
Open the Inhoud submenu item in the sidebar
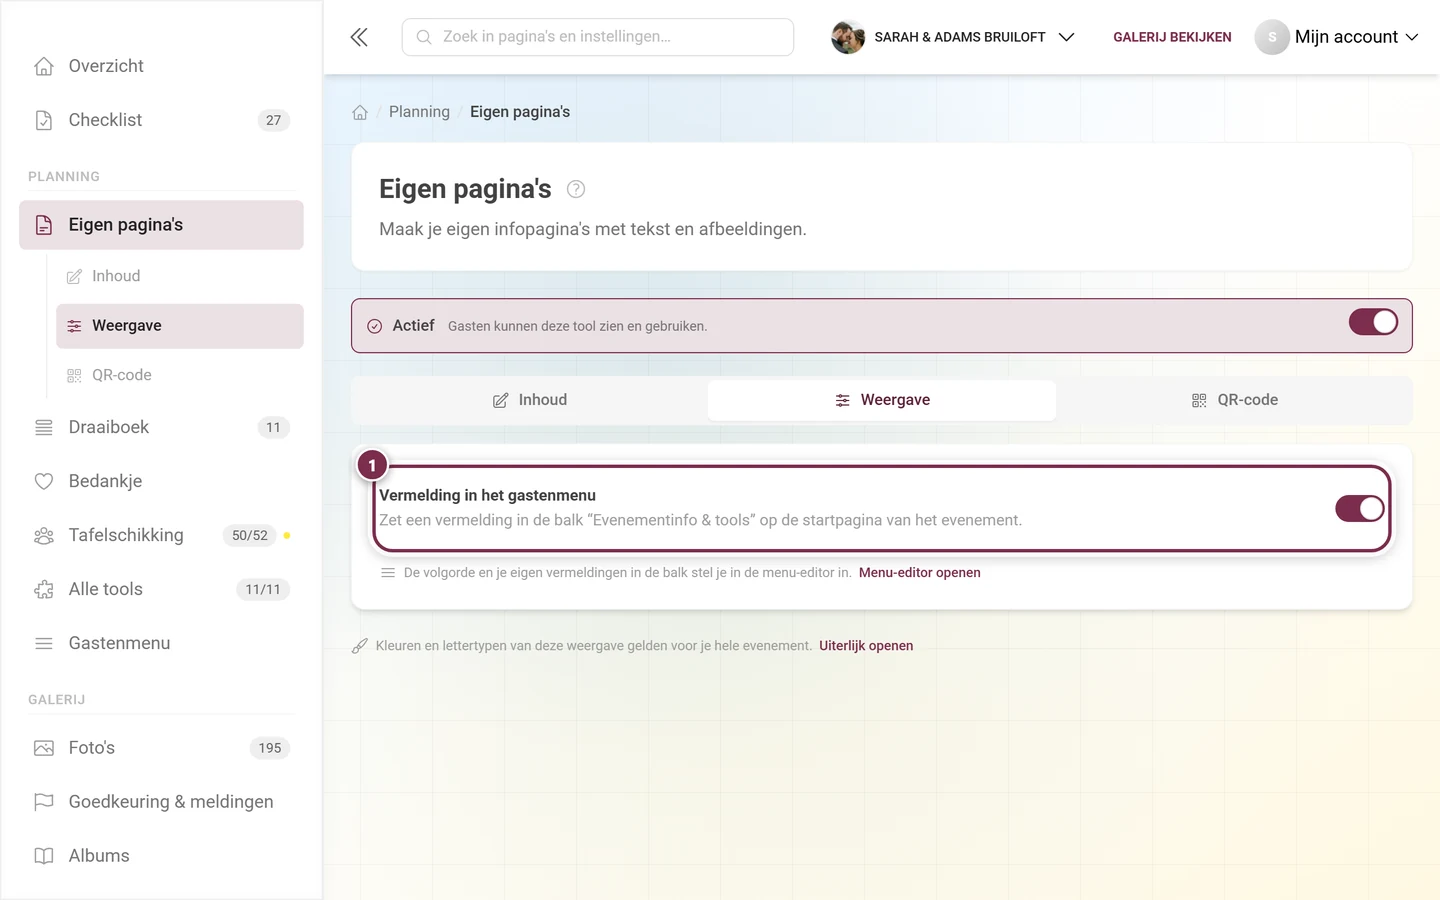click(x=180, y=276)
